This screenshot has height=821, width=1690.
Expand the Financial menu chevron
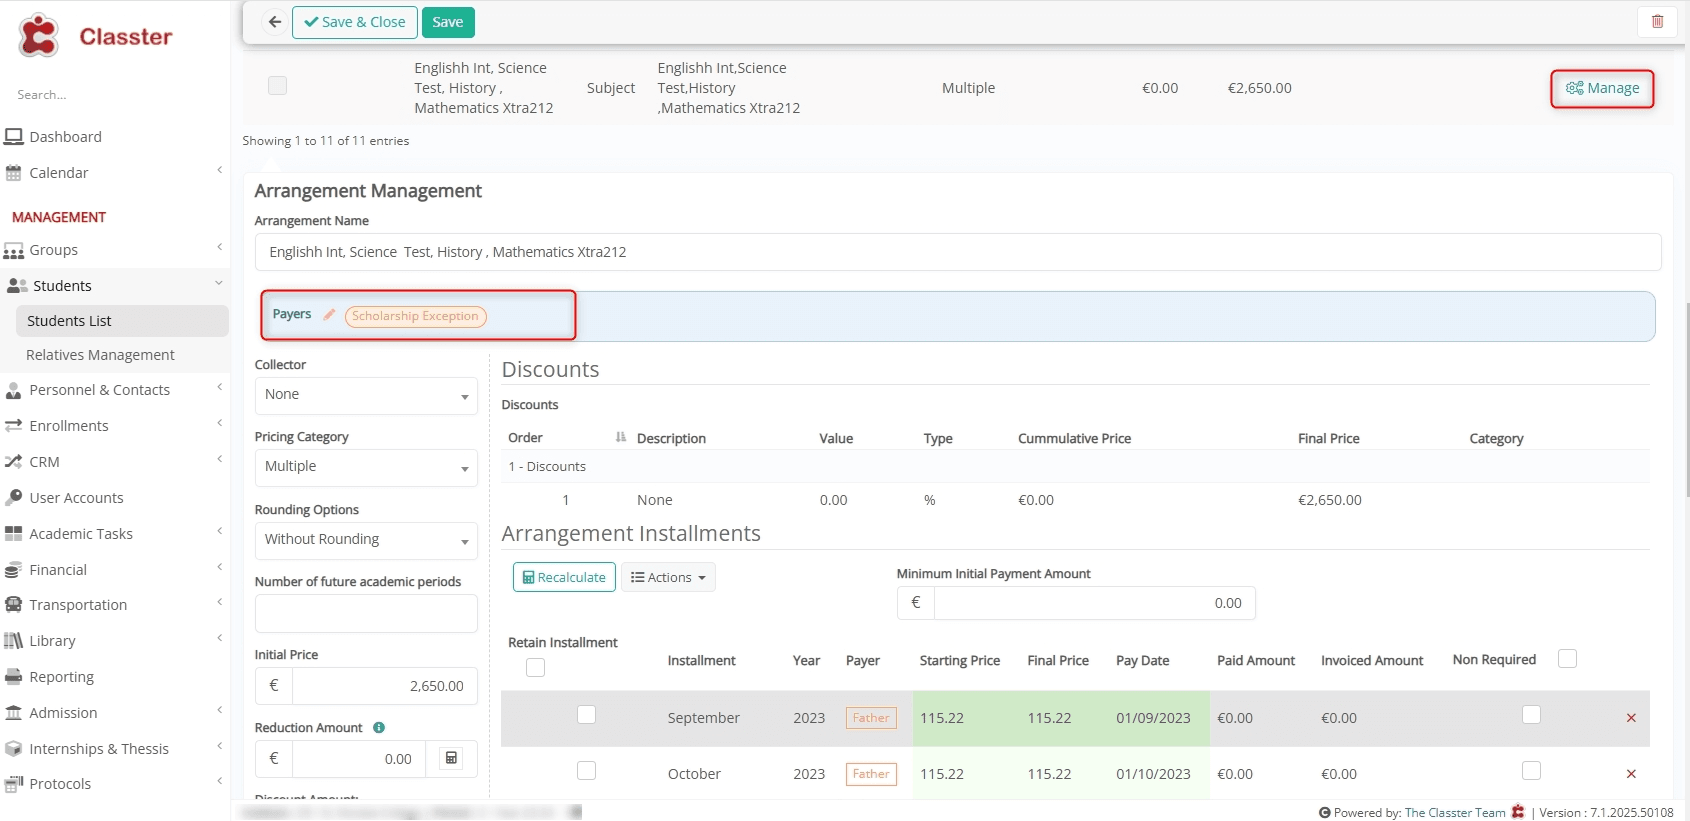(219, 568)
